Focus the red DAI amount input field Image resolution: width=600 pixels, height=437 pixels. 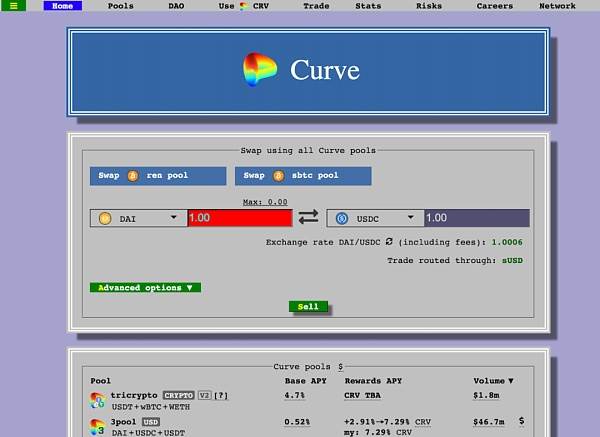point(240,218)
